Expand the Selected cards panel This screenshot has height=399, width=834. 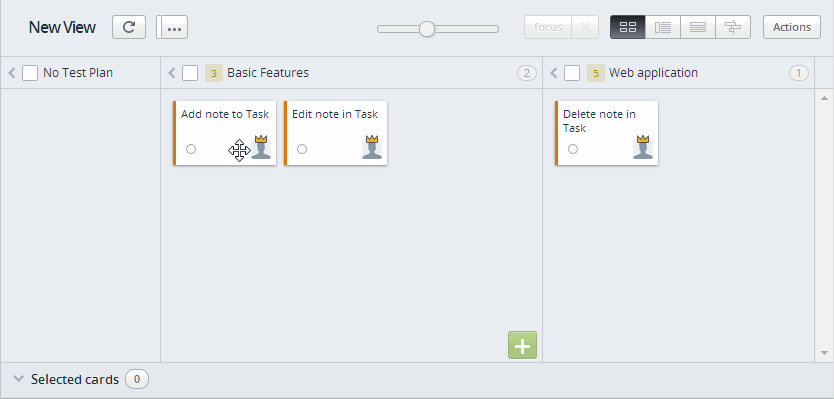19,379
